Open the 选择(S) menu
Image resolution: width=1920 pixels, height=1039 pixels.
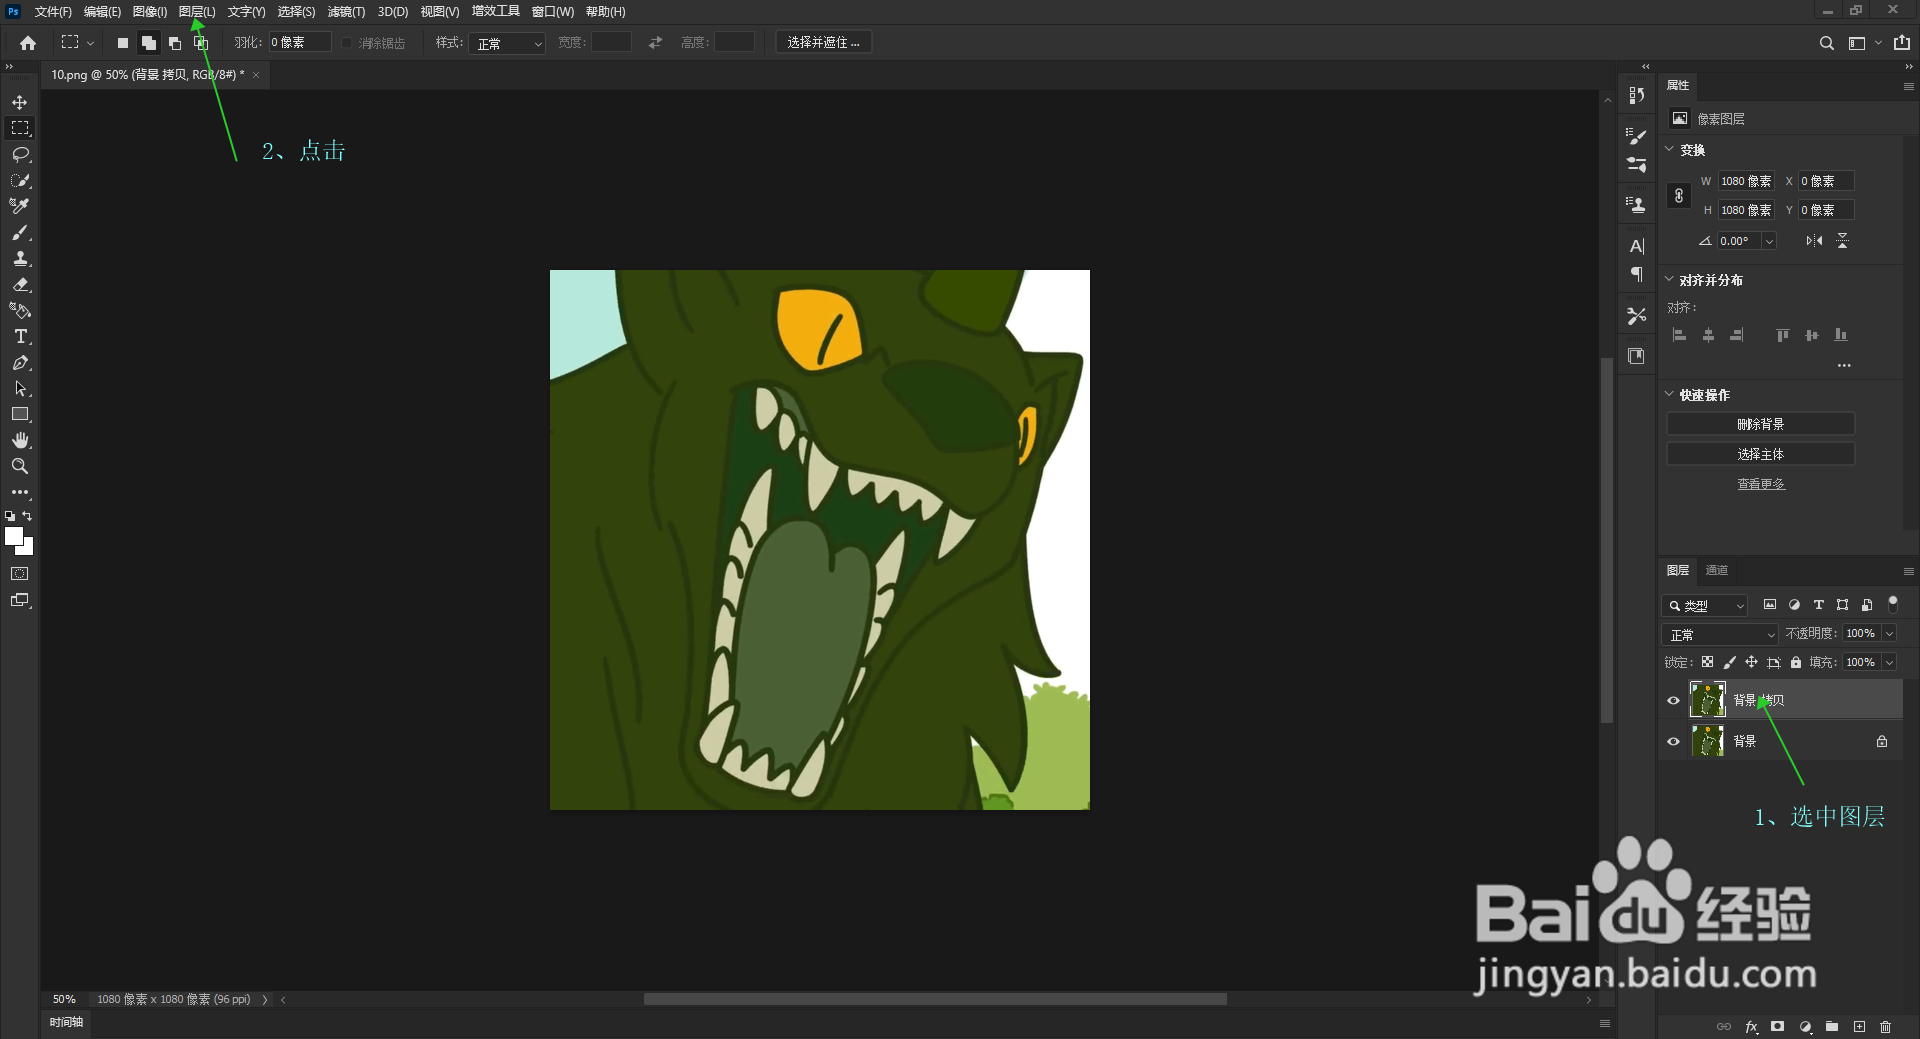[296, 12]
